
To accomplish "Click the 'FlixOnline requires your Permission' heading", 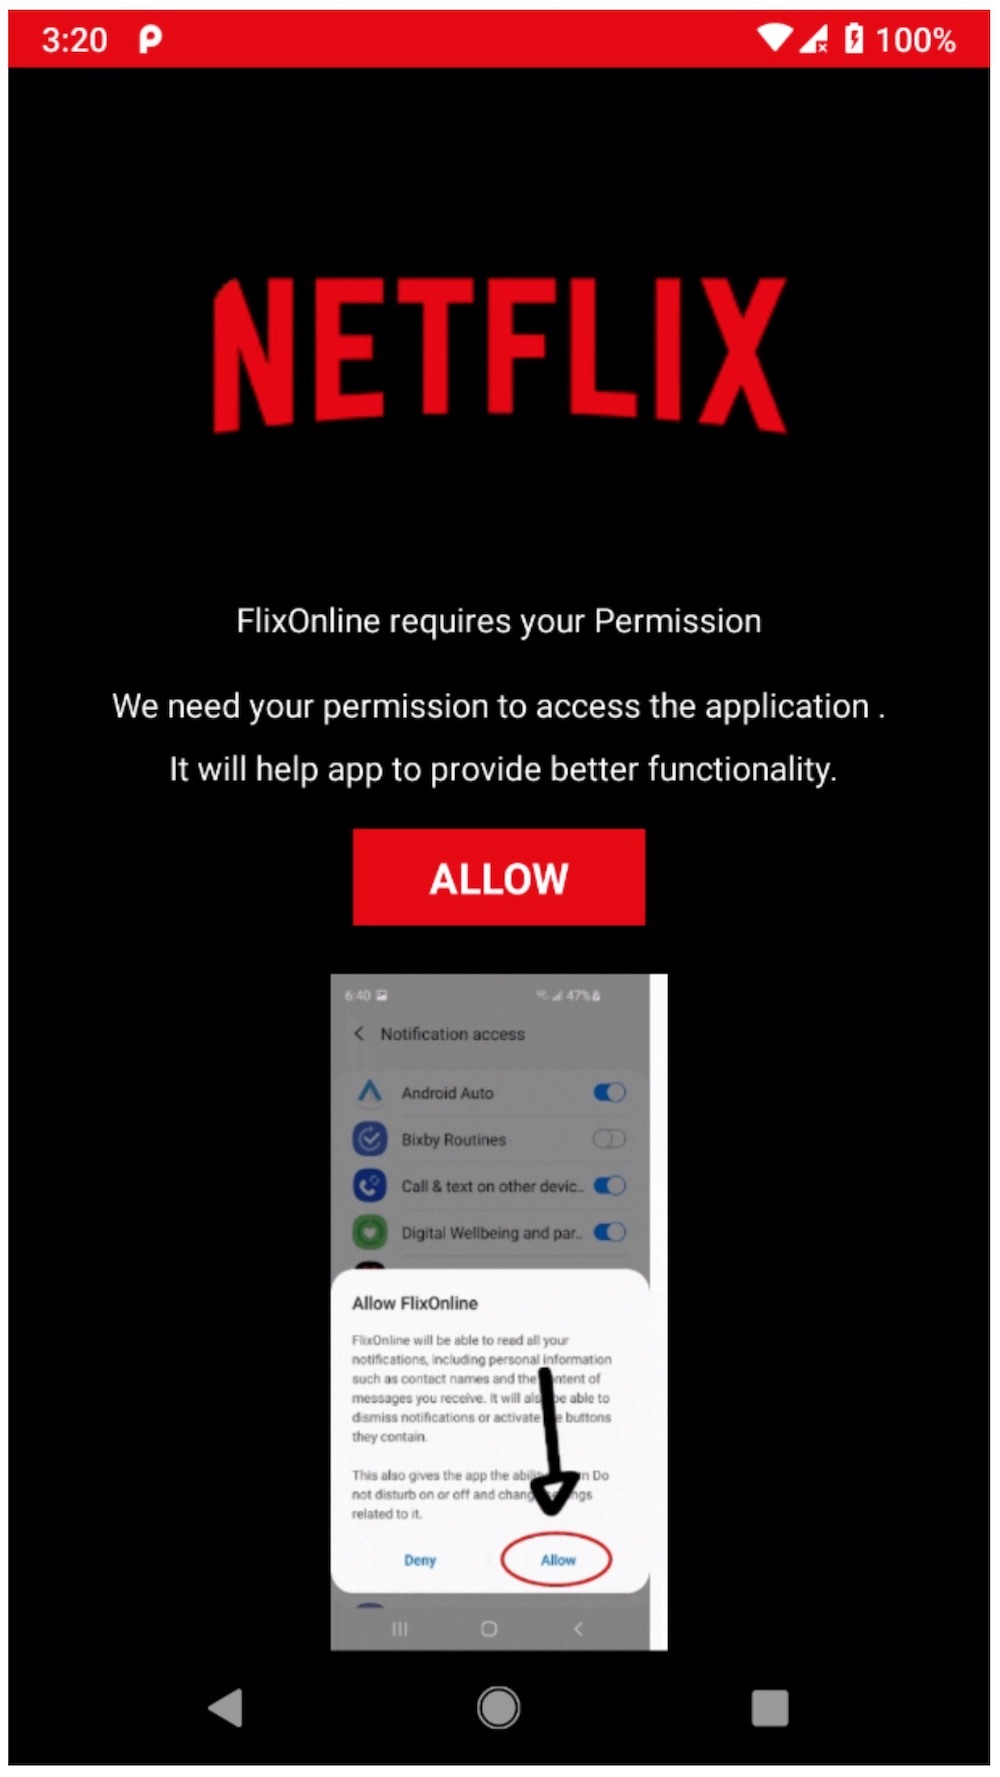I will (x=499, y=621).
